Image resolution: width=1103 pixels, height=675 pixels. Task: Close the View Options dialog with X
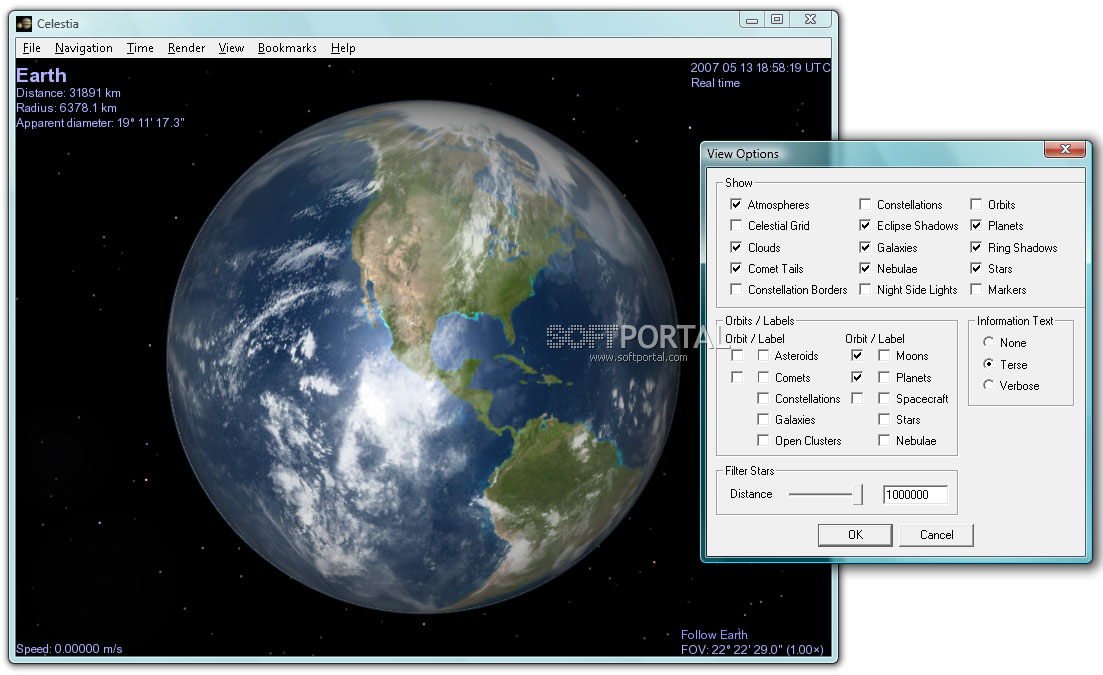(x=1065, y=149)
